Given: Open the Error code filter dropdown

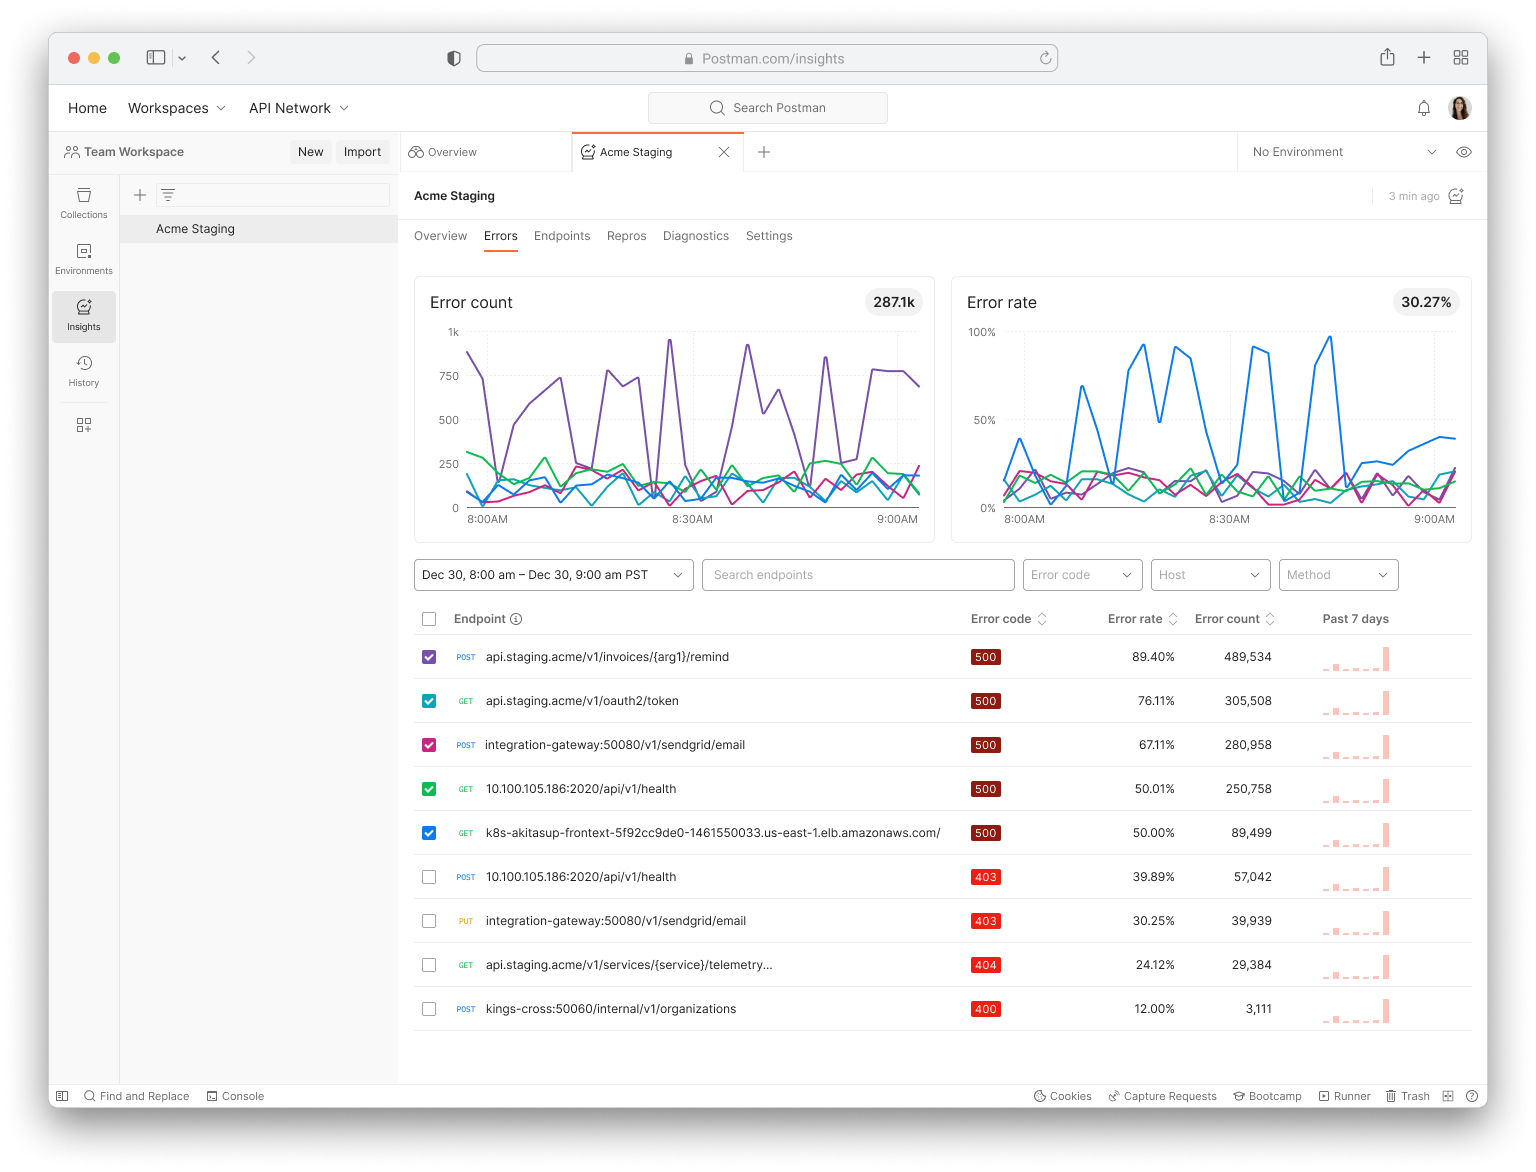Looking at the screenshot, I should pyautogui.click(x=1083, y=575).
